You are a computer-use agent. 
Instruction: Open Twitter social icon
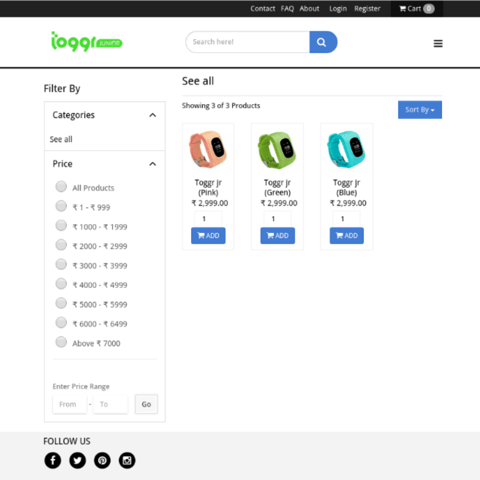point(77,460)
